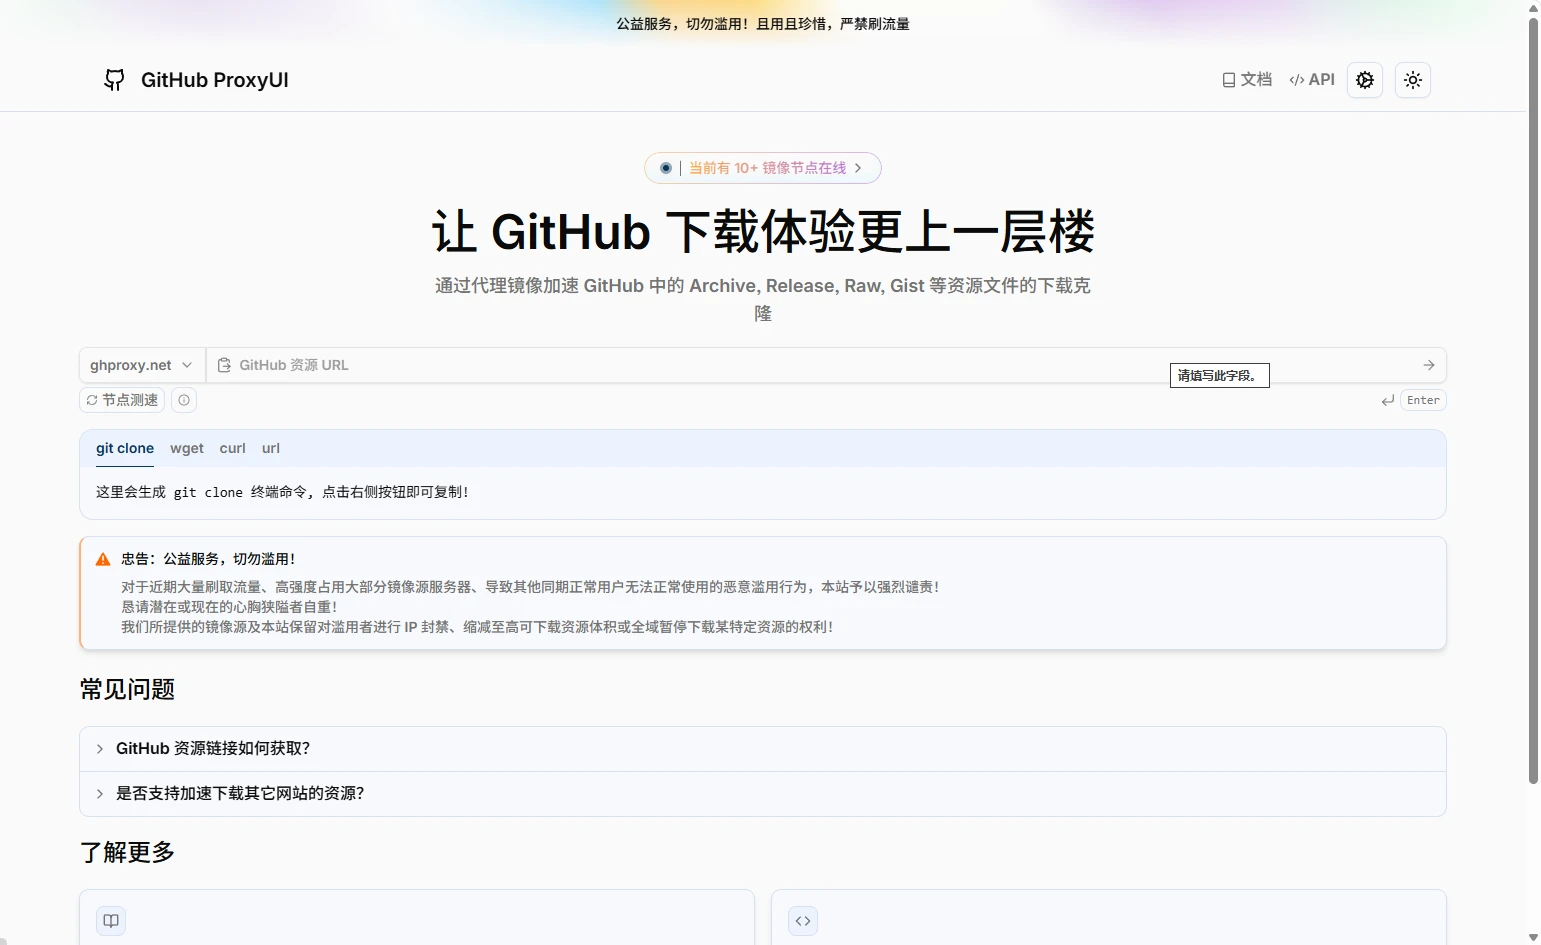The height and width of the screenshot is (945, 1541).
Task: Click the arrow icon to submit URL
Action: pyautogui.click(x=1428, y=365)
